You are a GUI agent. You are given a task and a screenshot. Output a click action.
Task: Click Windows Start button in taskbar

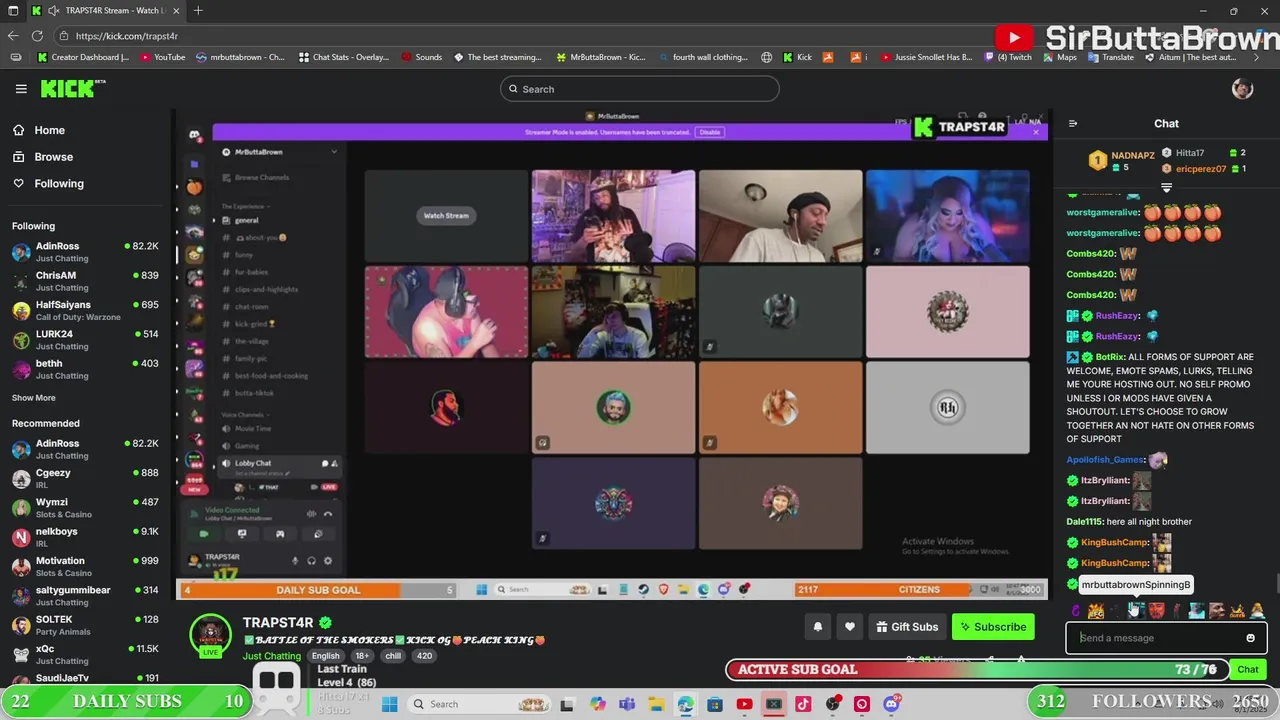(x=389, y=704)
